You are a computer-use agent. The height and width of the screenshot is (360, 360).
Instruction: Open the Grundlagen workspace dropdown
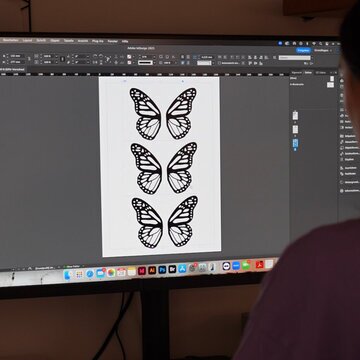(x=323, y=50)
